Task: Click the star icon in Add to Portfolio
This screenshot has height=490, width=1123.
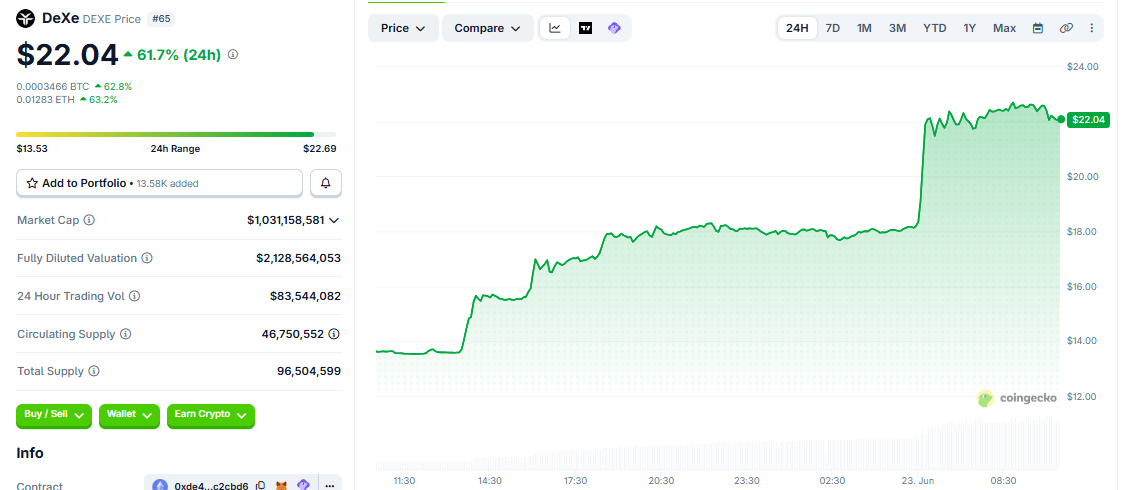Action: [32, 183]
